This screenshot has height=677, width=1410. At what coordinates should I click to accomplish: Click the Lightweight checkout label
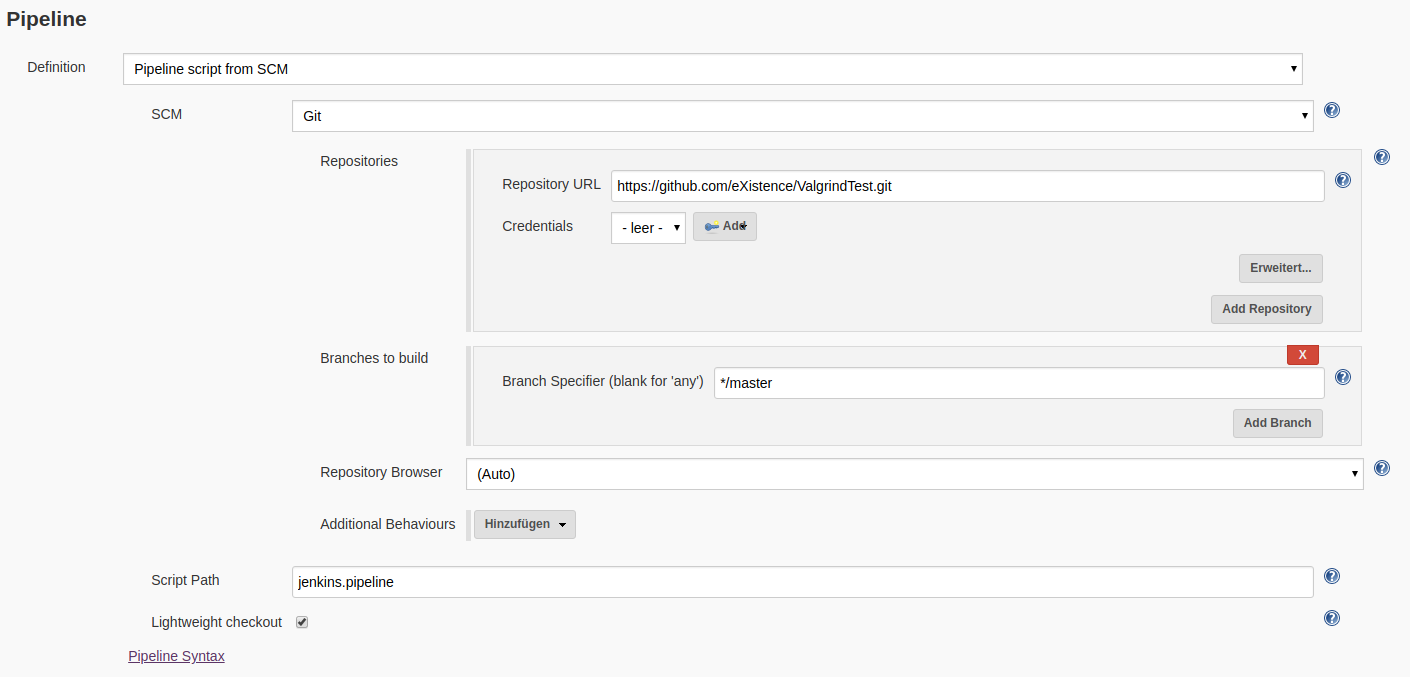click(217, 622)
